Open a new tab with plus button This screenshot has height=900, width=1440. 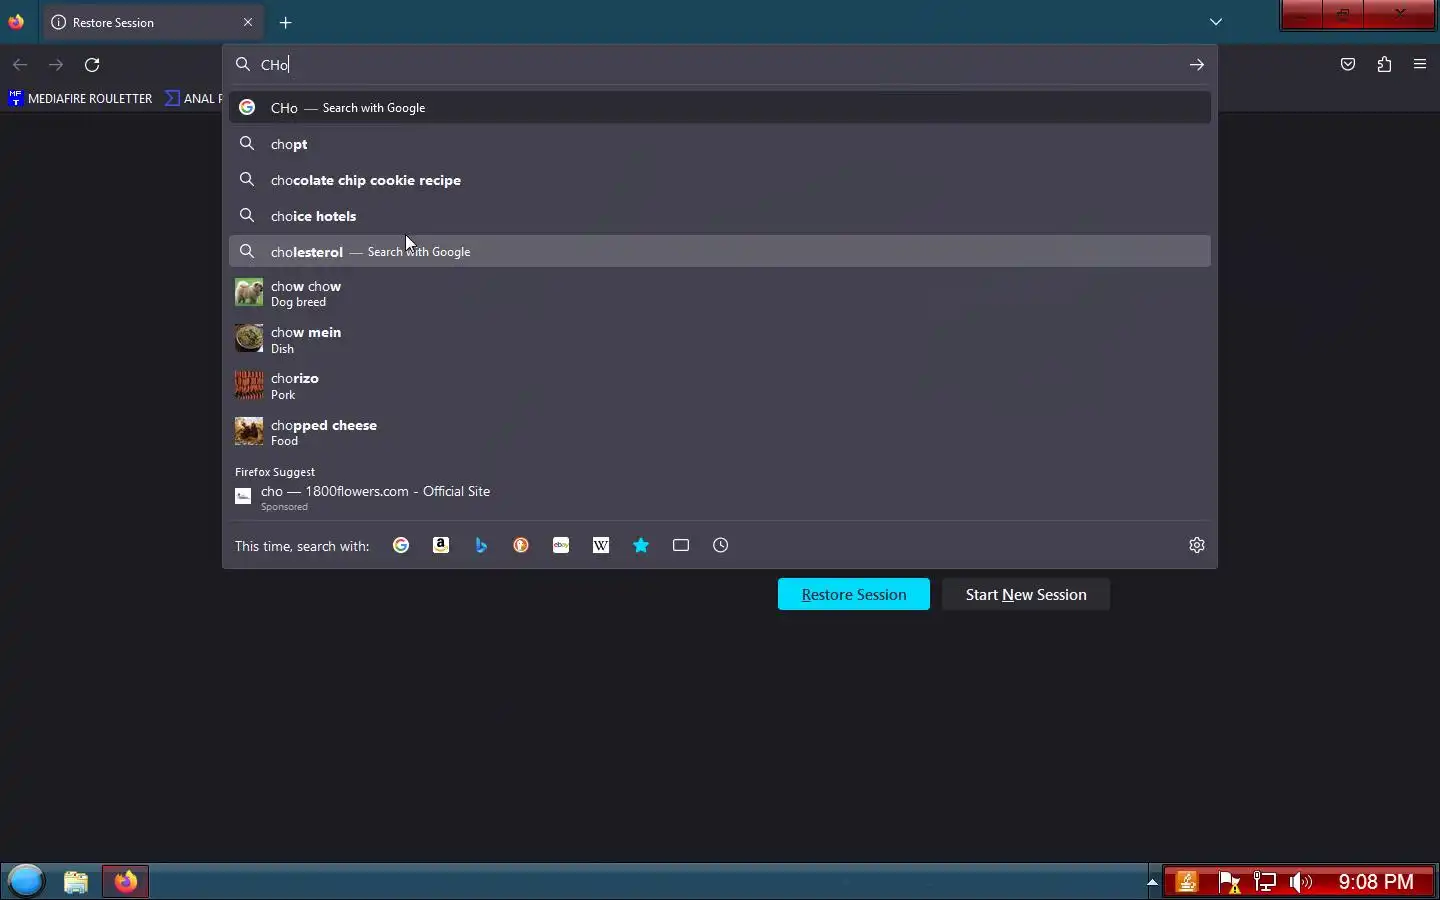tap(286, 22)
